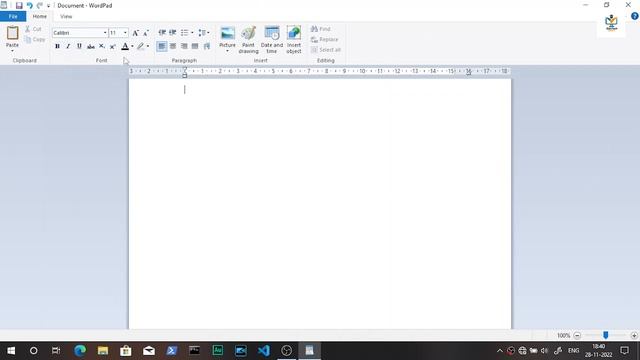This screenshot has height=360, width=640.
Task: Toggle italic formatting
Action: coord(68,46)
